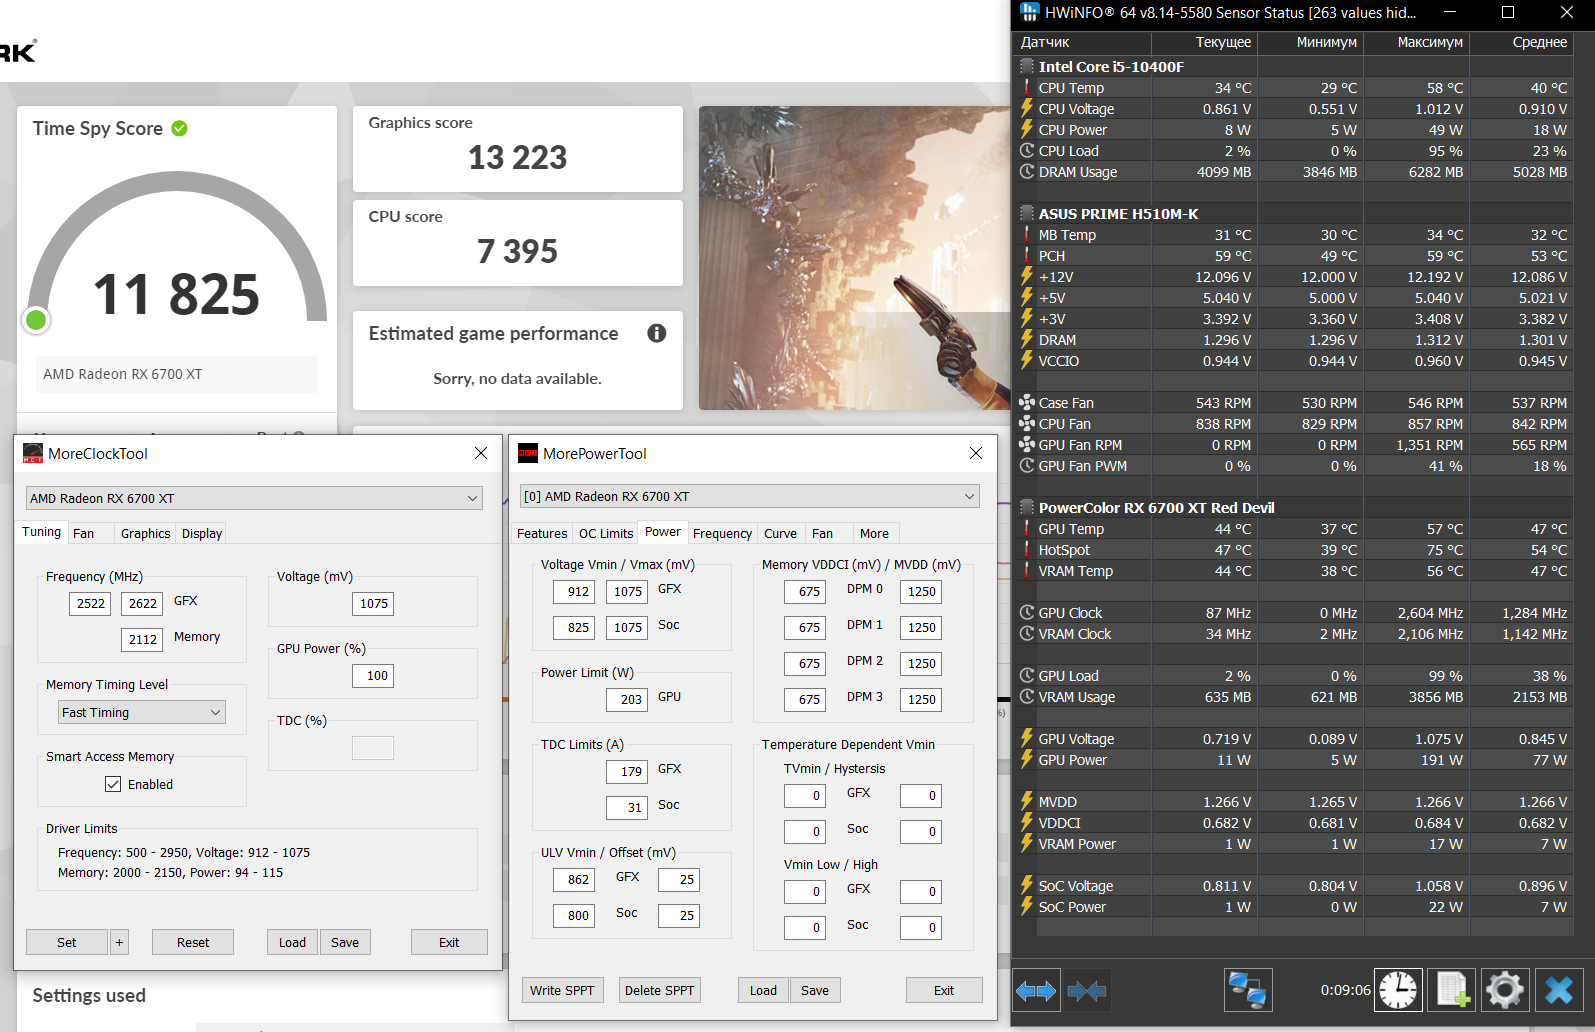Click the Time Spy benchmark preview image
Viewport: 1595px width, 1032px height.
(x=855, y=258)
